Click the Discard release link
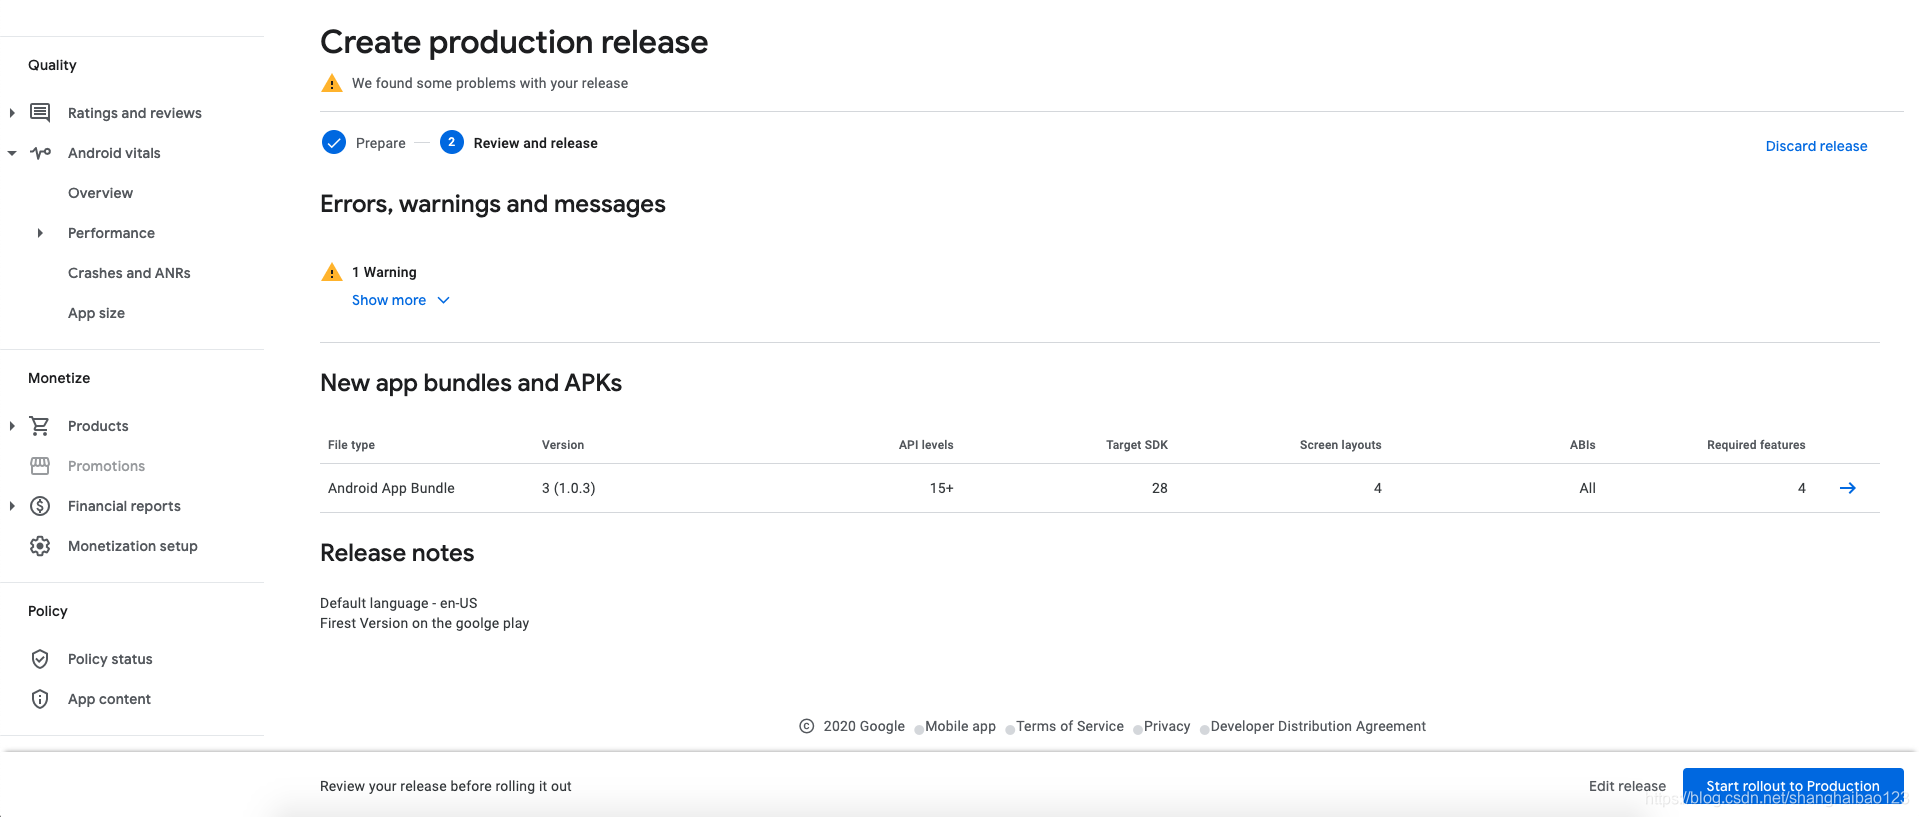 click(1816, 146)
